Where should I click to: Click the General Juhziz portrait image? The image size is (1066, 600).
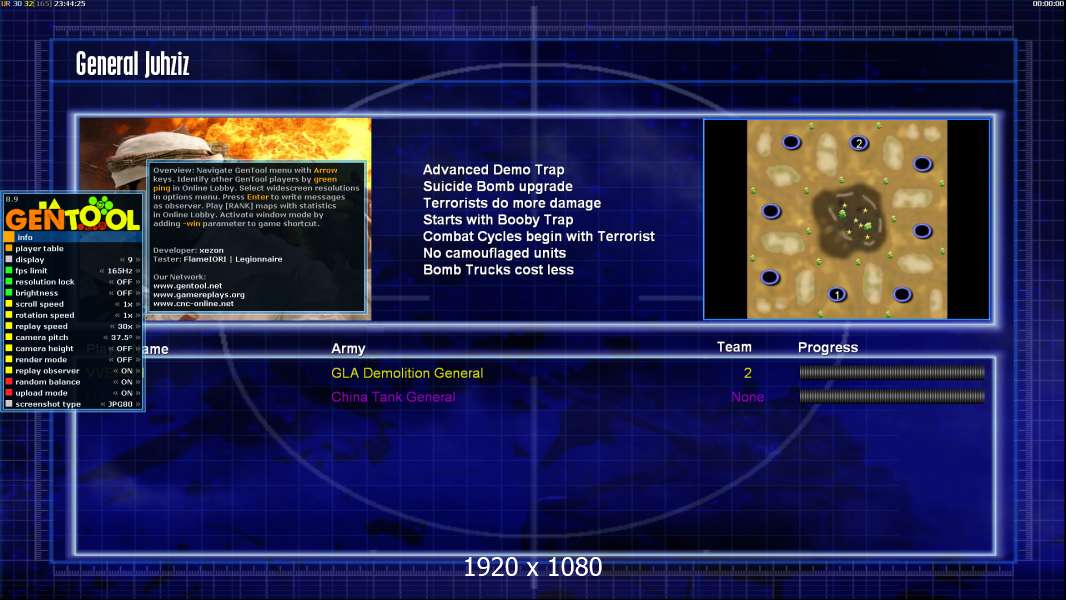tap(225, 219)
